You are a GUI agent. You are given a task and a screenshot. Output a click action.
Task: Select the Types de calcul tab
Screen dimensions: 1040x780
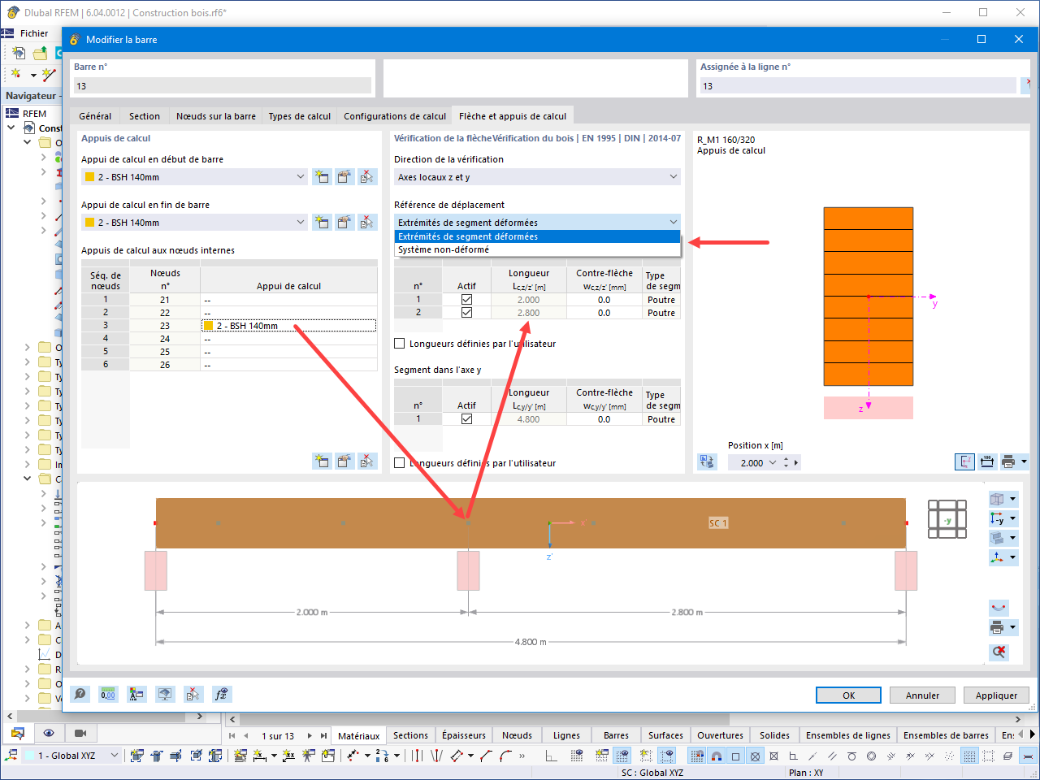click(299, 116)
